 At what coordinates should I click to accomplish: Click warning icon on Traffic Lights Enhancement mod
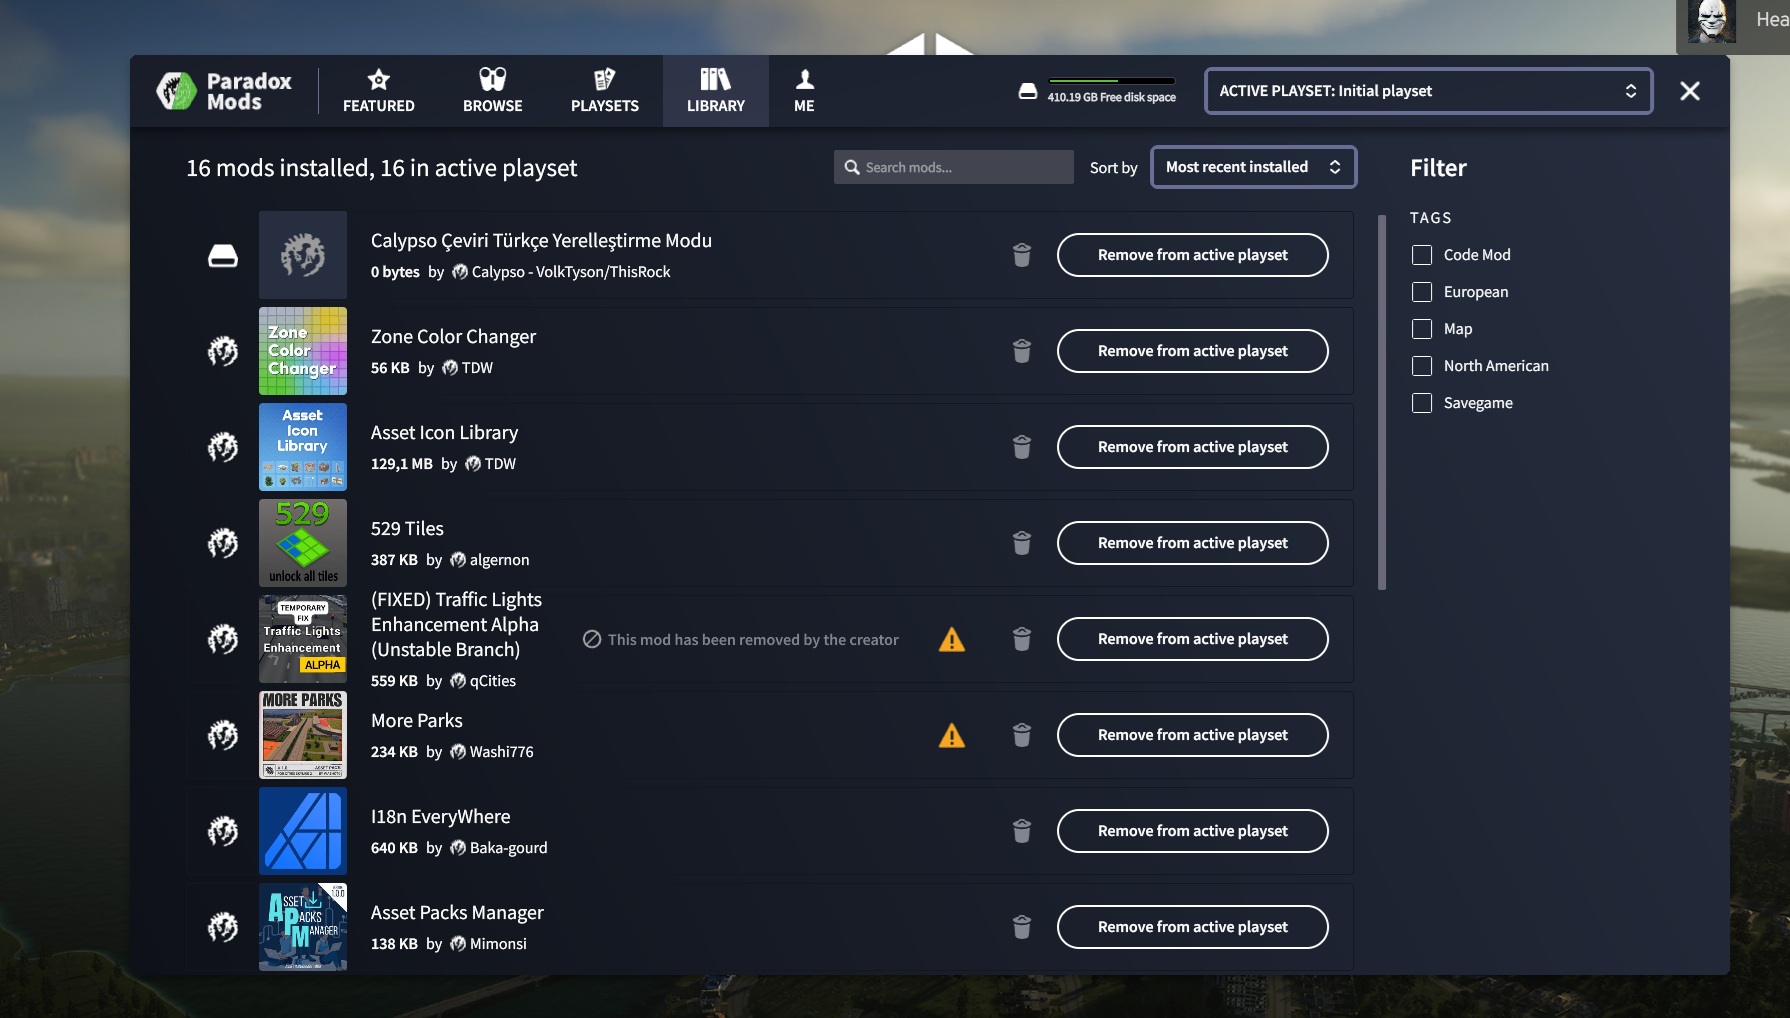[952, 640]
